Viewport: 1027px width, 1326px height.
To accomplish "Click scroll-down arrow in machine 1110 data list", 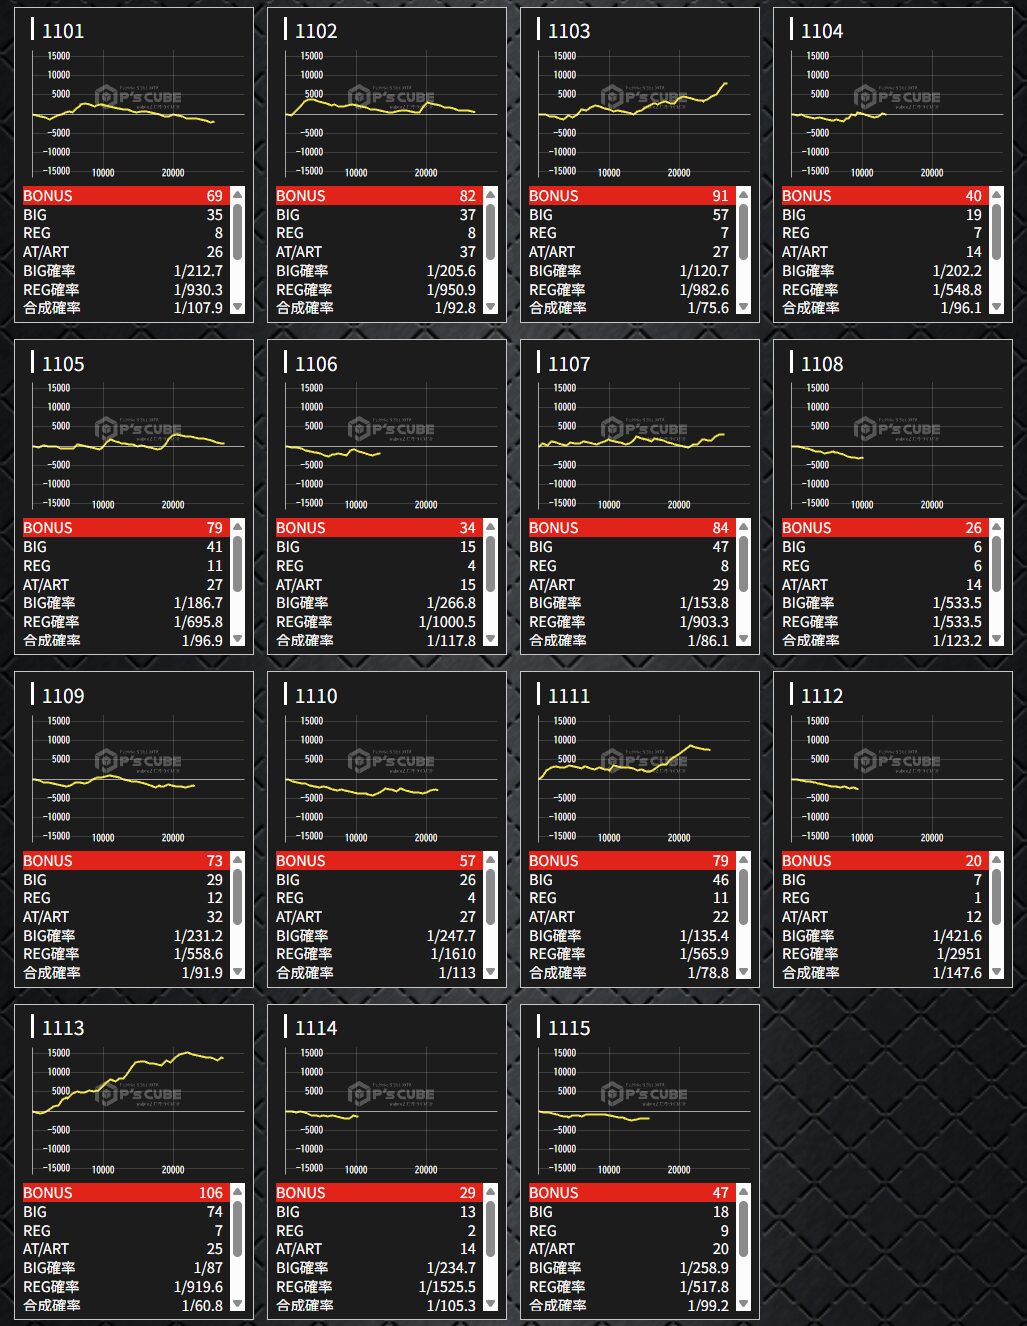I will point(491,972).
